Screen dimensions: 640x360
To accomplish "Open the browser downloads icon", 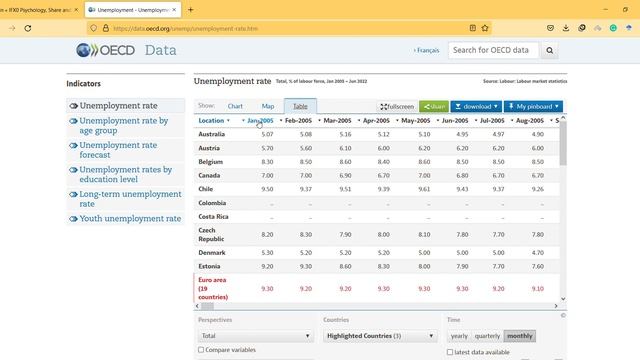I will tap(566, 28).
